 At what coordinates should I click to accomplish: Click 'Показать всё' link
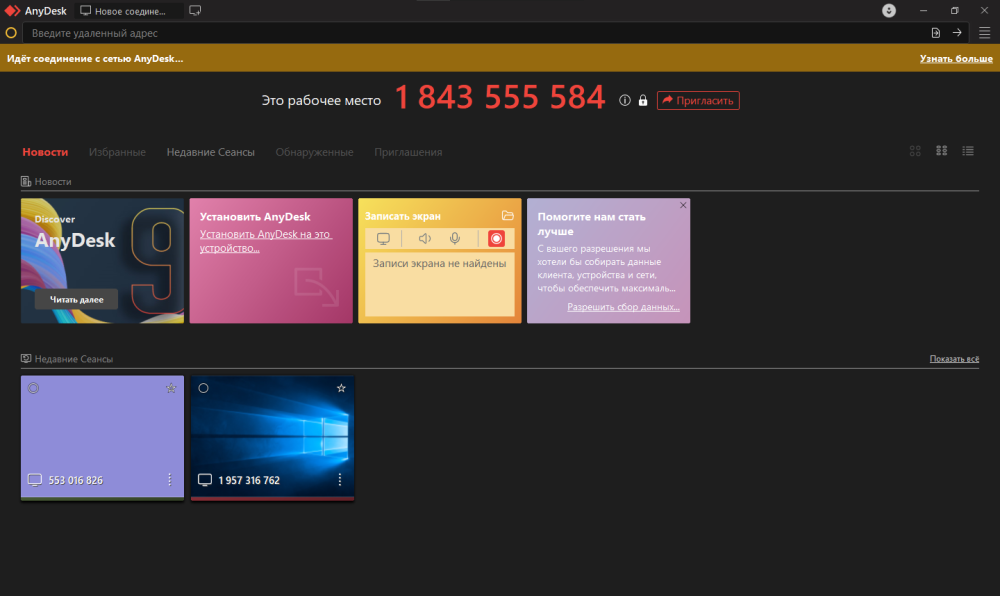954,359
